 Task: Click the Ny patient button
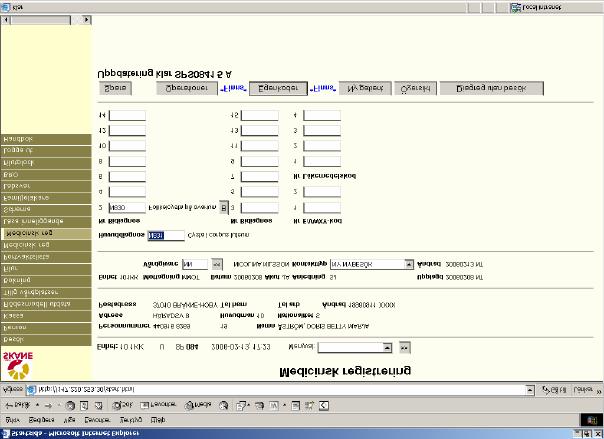coord(365,88)
